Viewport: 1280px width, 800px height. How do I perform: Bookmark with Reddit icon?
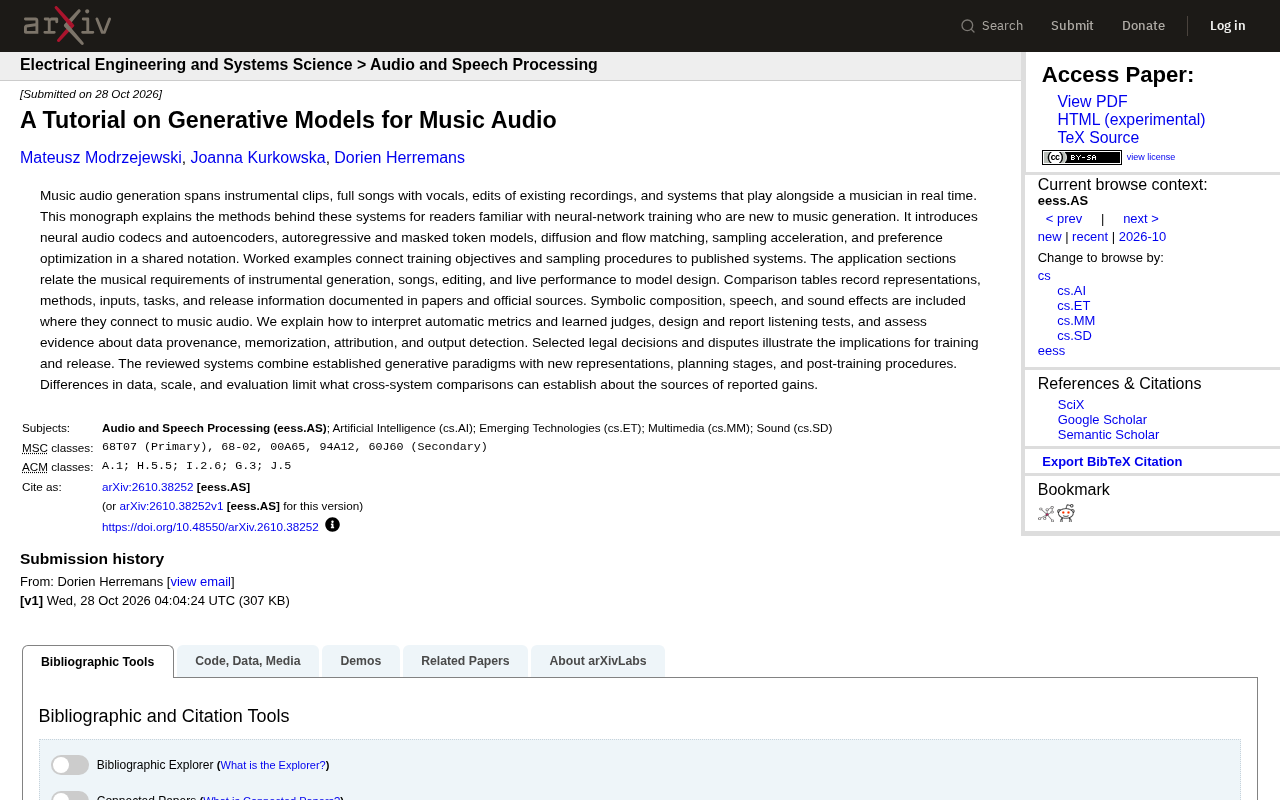coord(1066,513)
